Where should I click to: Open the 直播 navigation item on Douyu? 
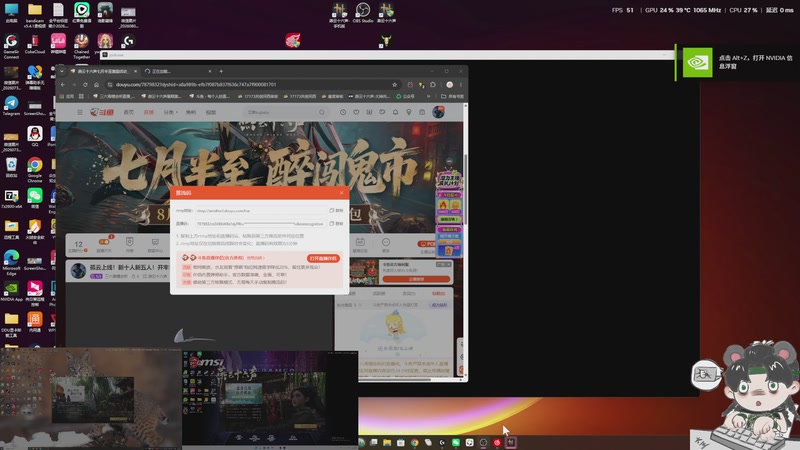148,112
